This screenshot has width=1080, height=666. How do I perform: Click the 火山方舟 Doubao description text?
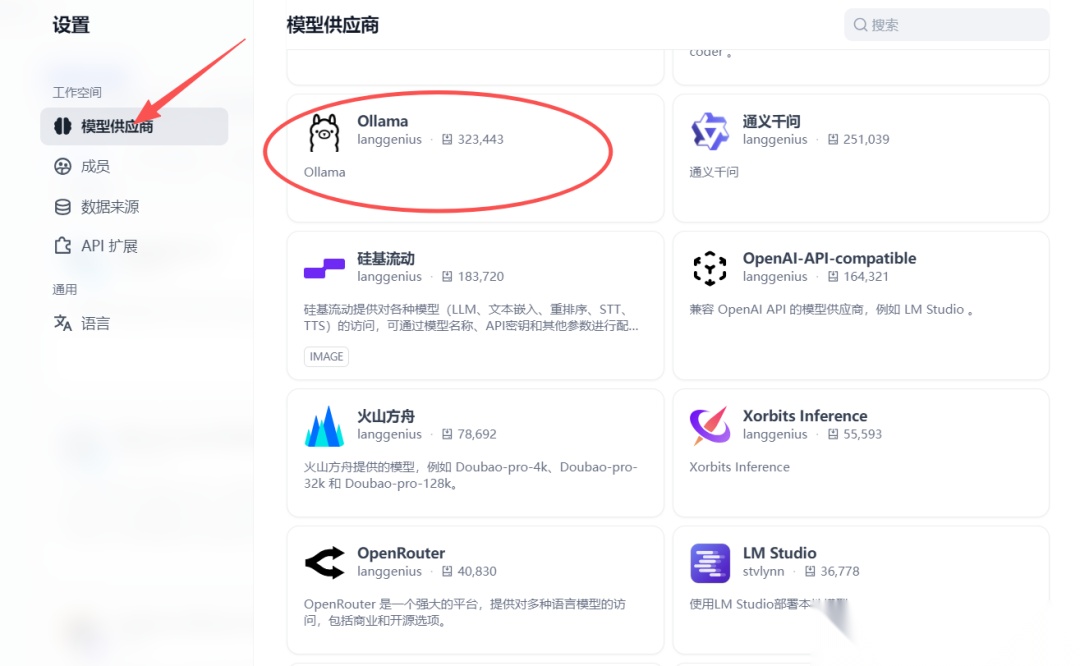(x=470, y=475)
